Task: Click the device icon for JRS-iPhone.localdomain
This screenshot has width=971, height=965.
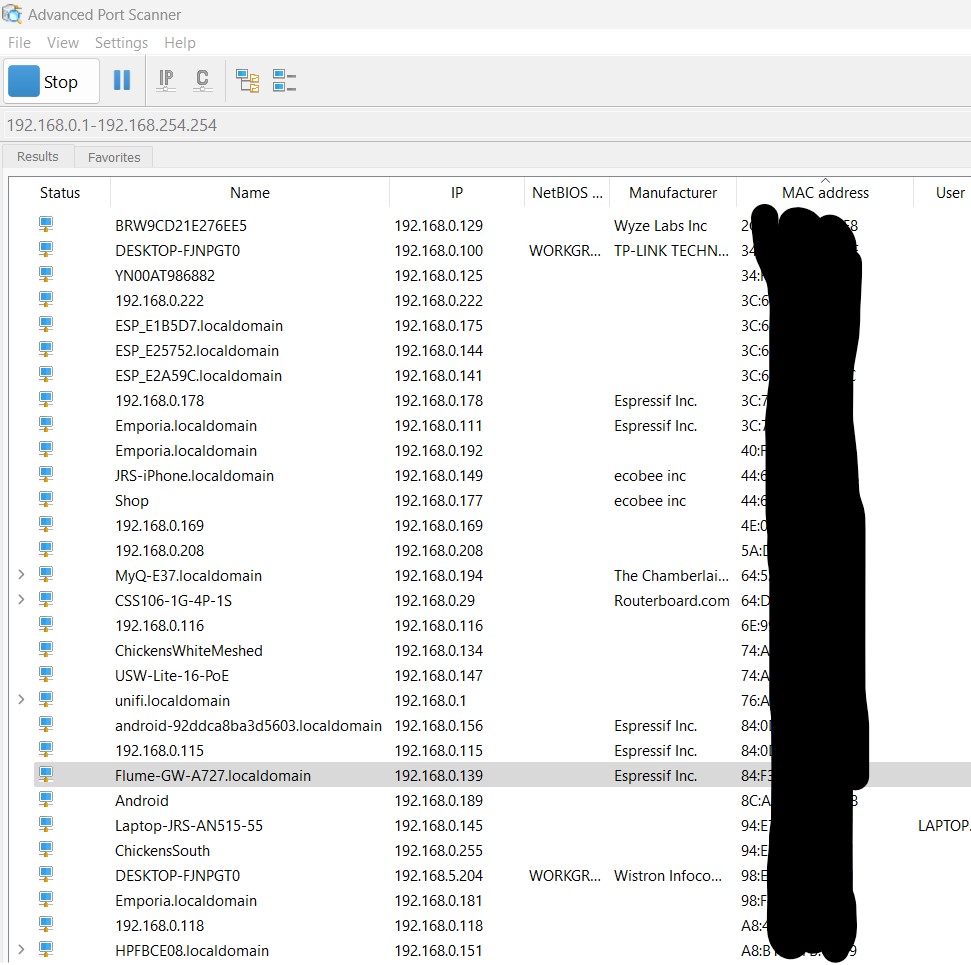Action: tap(46, 474)
